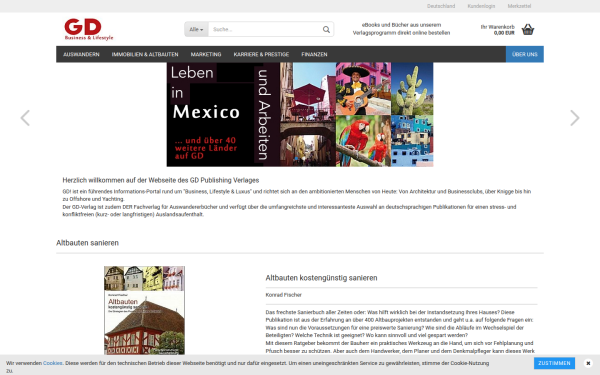Click the GD Business & Lifestyle logo
Viewport: 600px width, 375px height.
[x=88, y=29]
